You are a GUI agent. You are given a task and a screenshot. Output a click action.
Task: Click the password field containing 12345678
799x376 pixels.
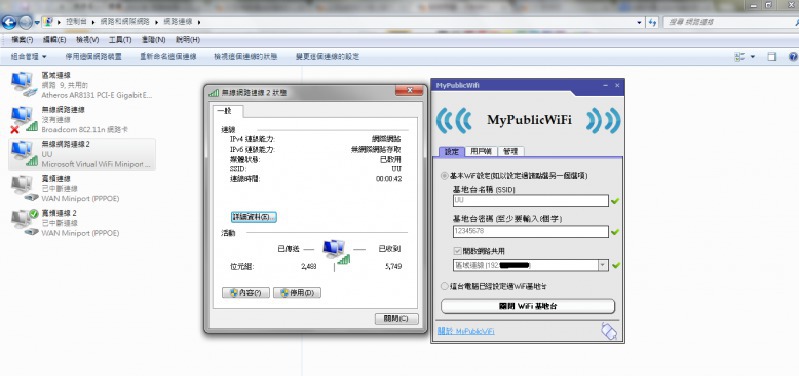tap(530, 232)
